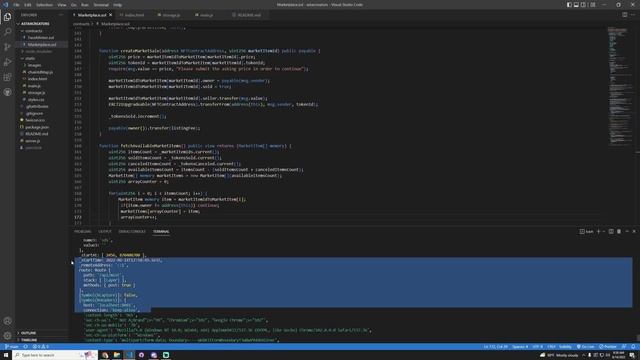The width and height of the screenshot is (640, 360).
Task: Open main.js from the Explorer tree
Action: (x=34, y=86)
